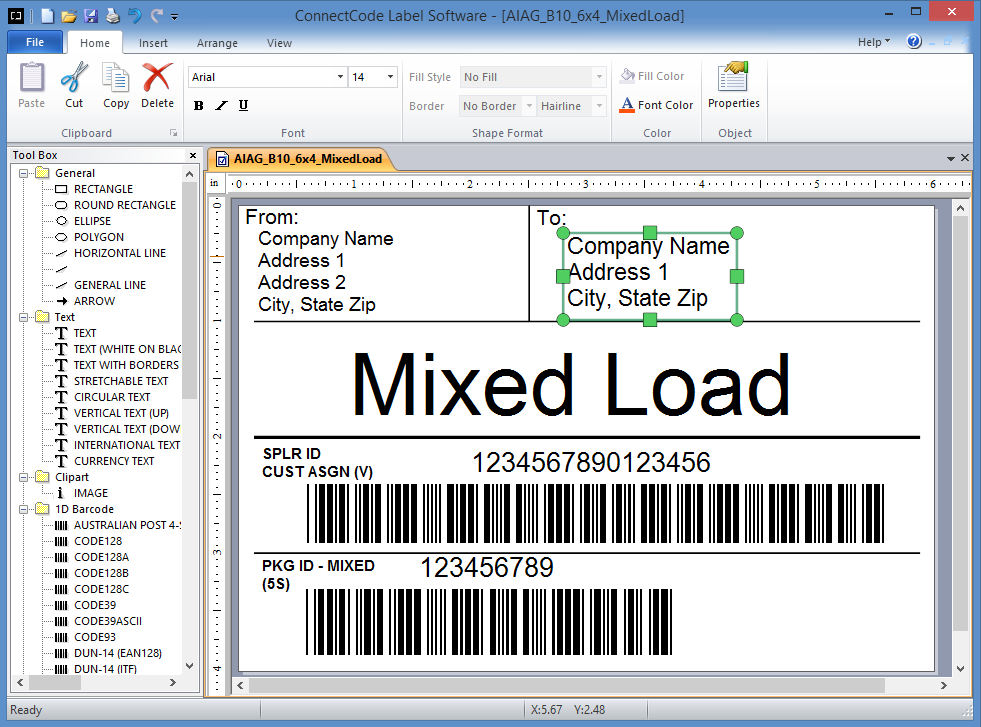981x727 pixels.
Task: Open the document tab list arrow
Action: [950, 158]
